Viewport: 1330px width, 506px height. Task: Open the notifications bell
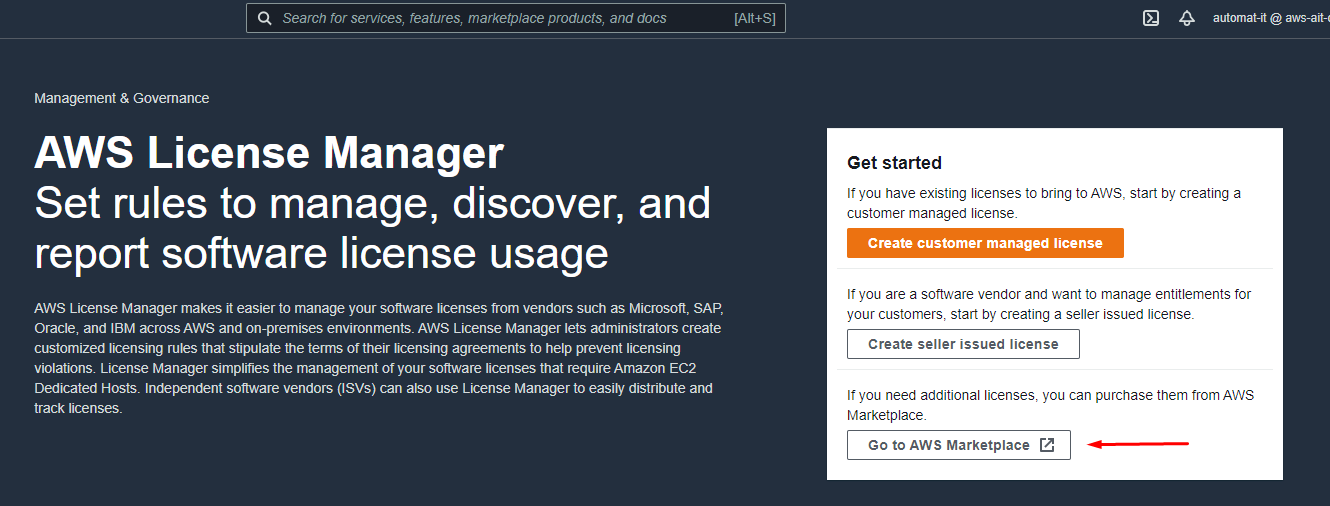1187,18
